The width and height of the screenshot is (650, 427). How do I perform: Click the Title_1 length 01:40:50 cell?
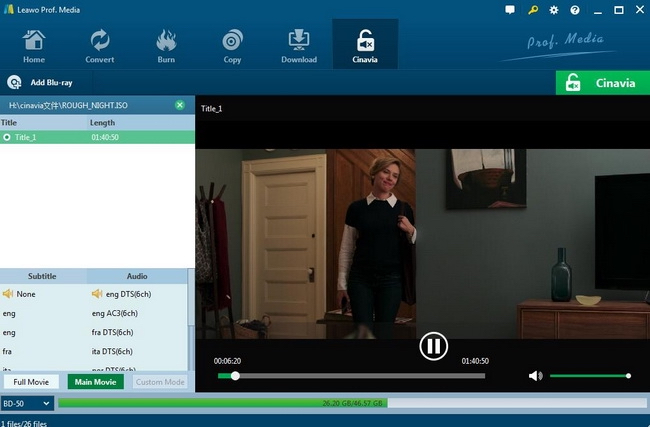tap(105, 137)
